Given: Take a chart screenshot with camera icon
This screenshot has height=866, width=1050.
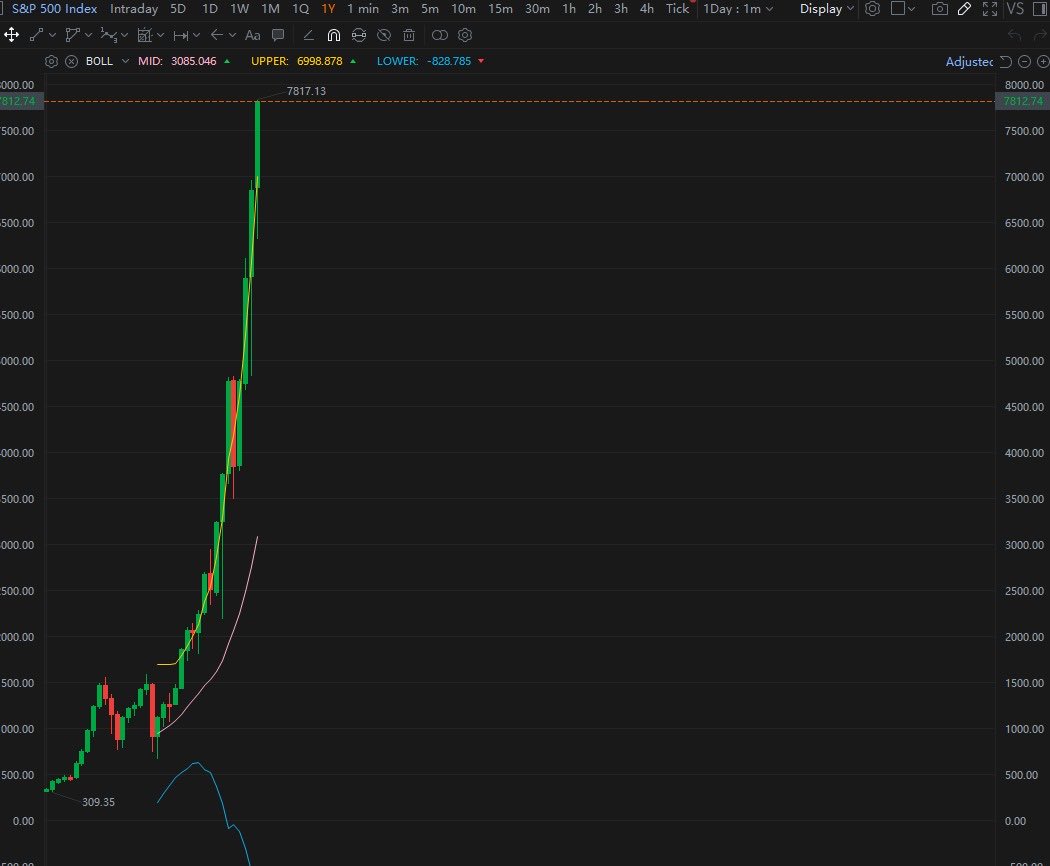Looking at the screenshot, I should tap(940, 9).
